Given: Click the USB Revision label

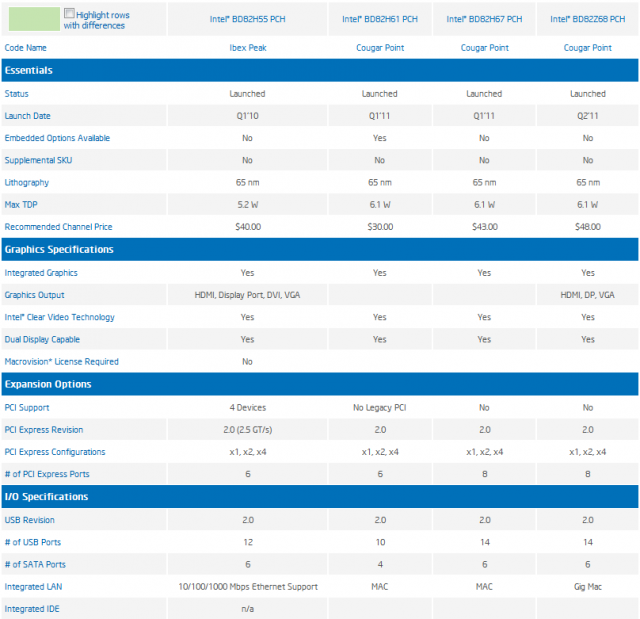Looking at the screenshot, I should (x=29, y=520).
